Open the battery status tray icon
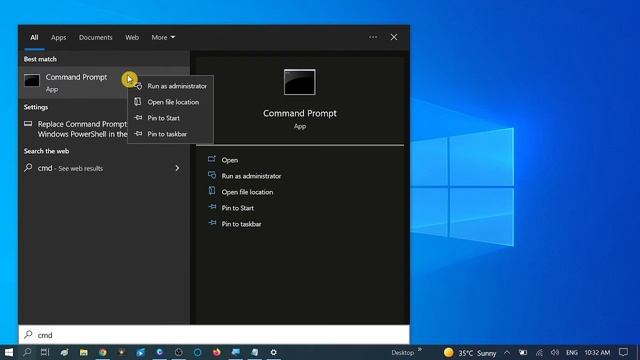 [523, 352]
